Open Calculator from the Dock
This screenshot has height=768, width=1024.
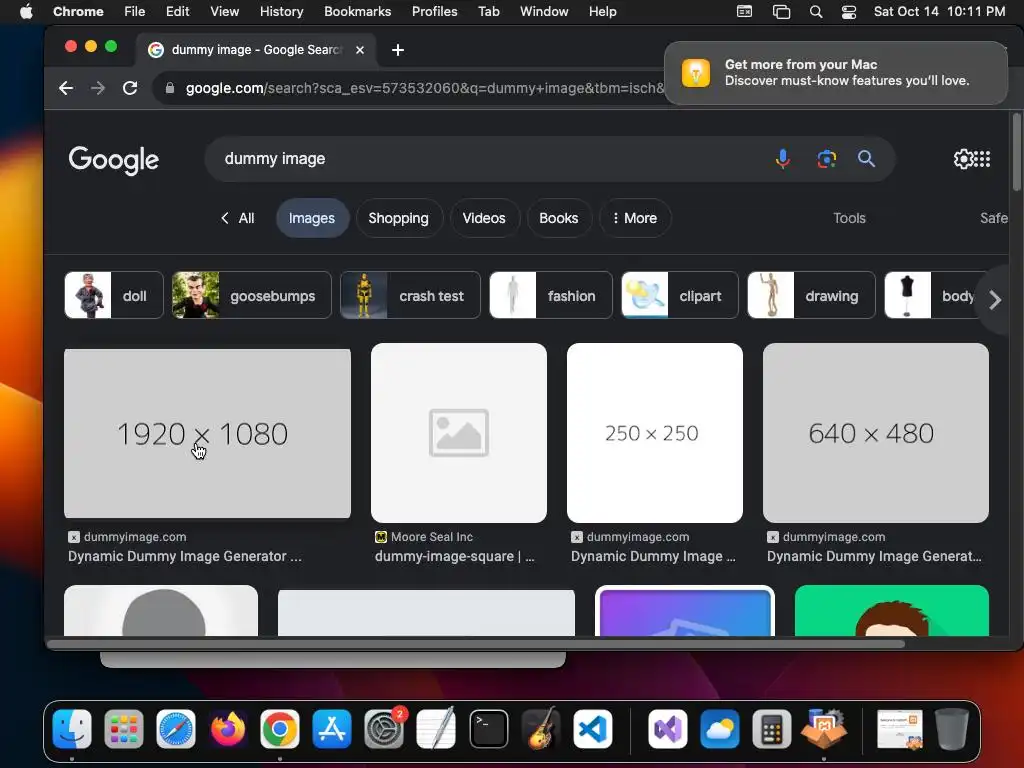(x=771, y=729)
